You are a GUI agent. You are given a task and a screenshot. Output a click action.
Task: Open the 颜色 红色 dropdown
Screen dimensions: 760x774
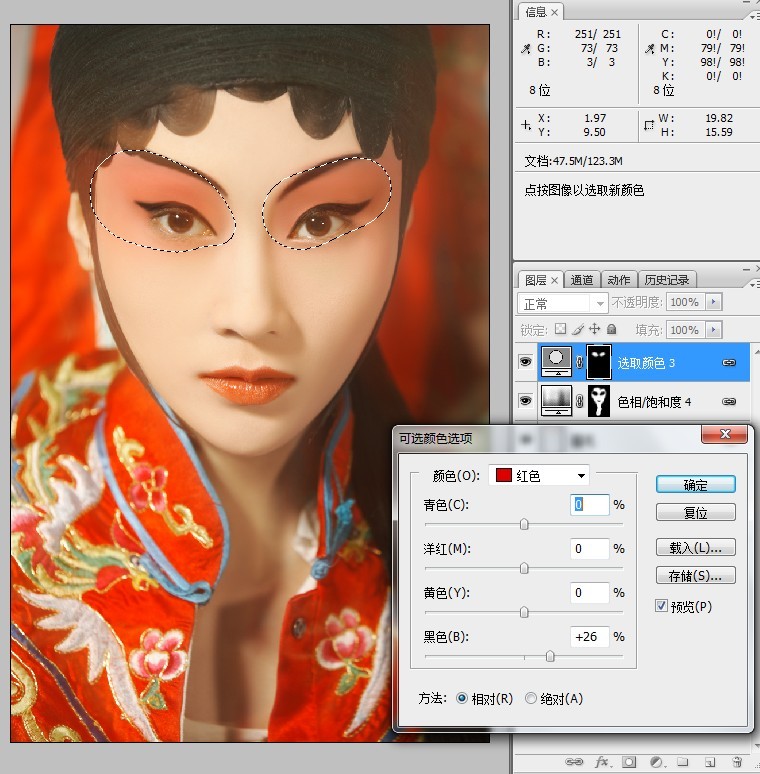pyautogui.click(x=539, y=475)
